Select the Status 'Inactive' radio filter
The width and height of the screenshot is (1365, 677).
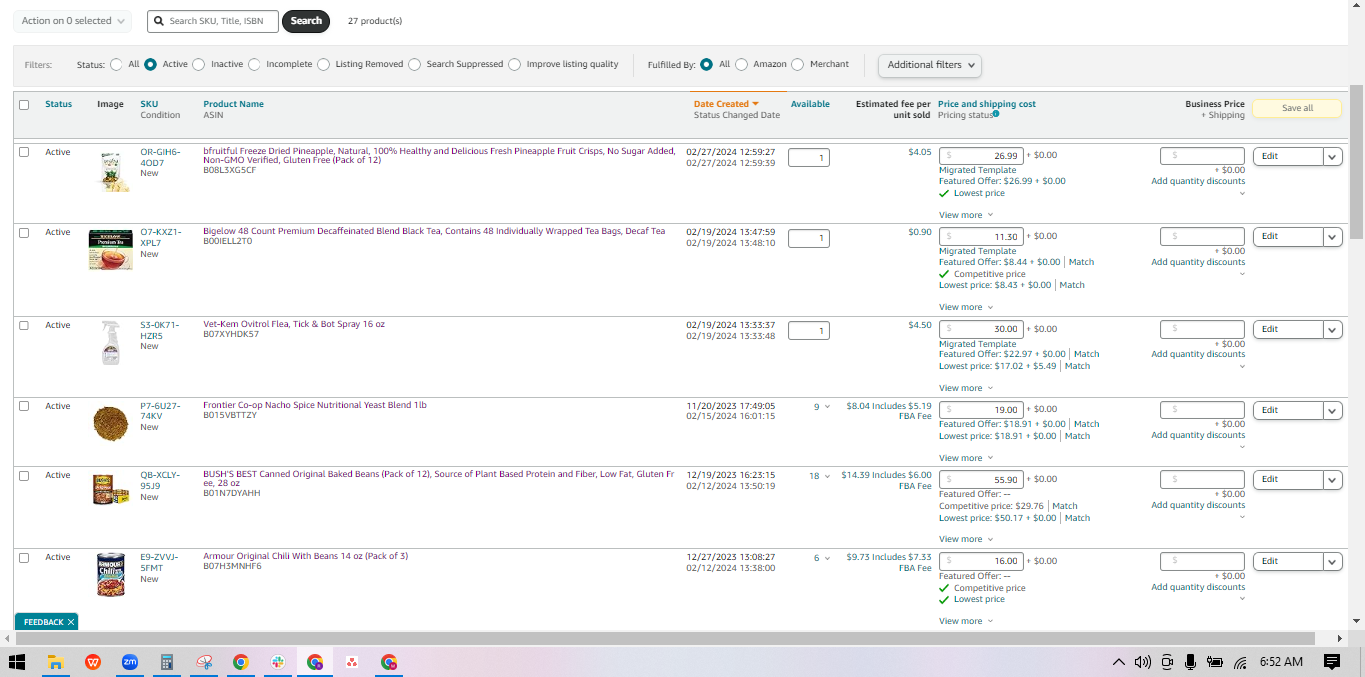pyautogui.click(x=199, y=64)
